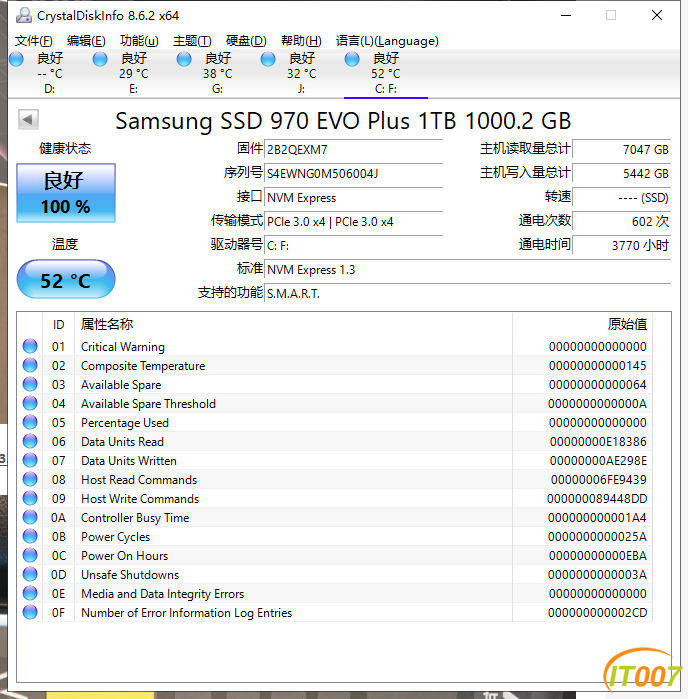This screenshot has height=699, width=688.
Task: Click raw value 000000000002CD
Action: (597, 613)
